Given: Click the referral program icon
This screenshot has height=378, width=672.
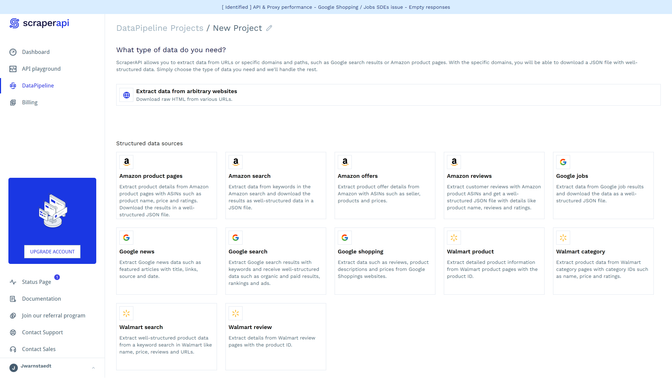Looking at the screenshot, I should pyautogui.click(x=13, y=315).
